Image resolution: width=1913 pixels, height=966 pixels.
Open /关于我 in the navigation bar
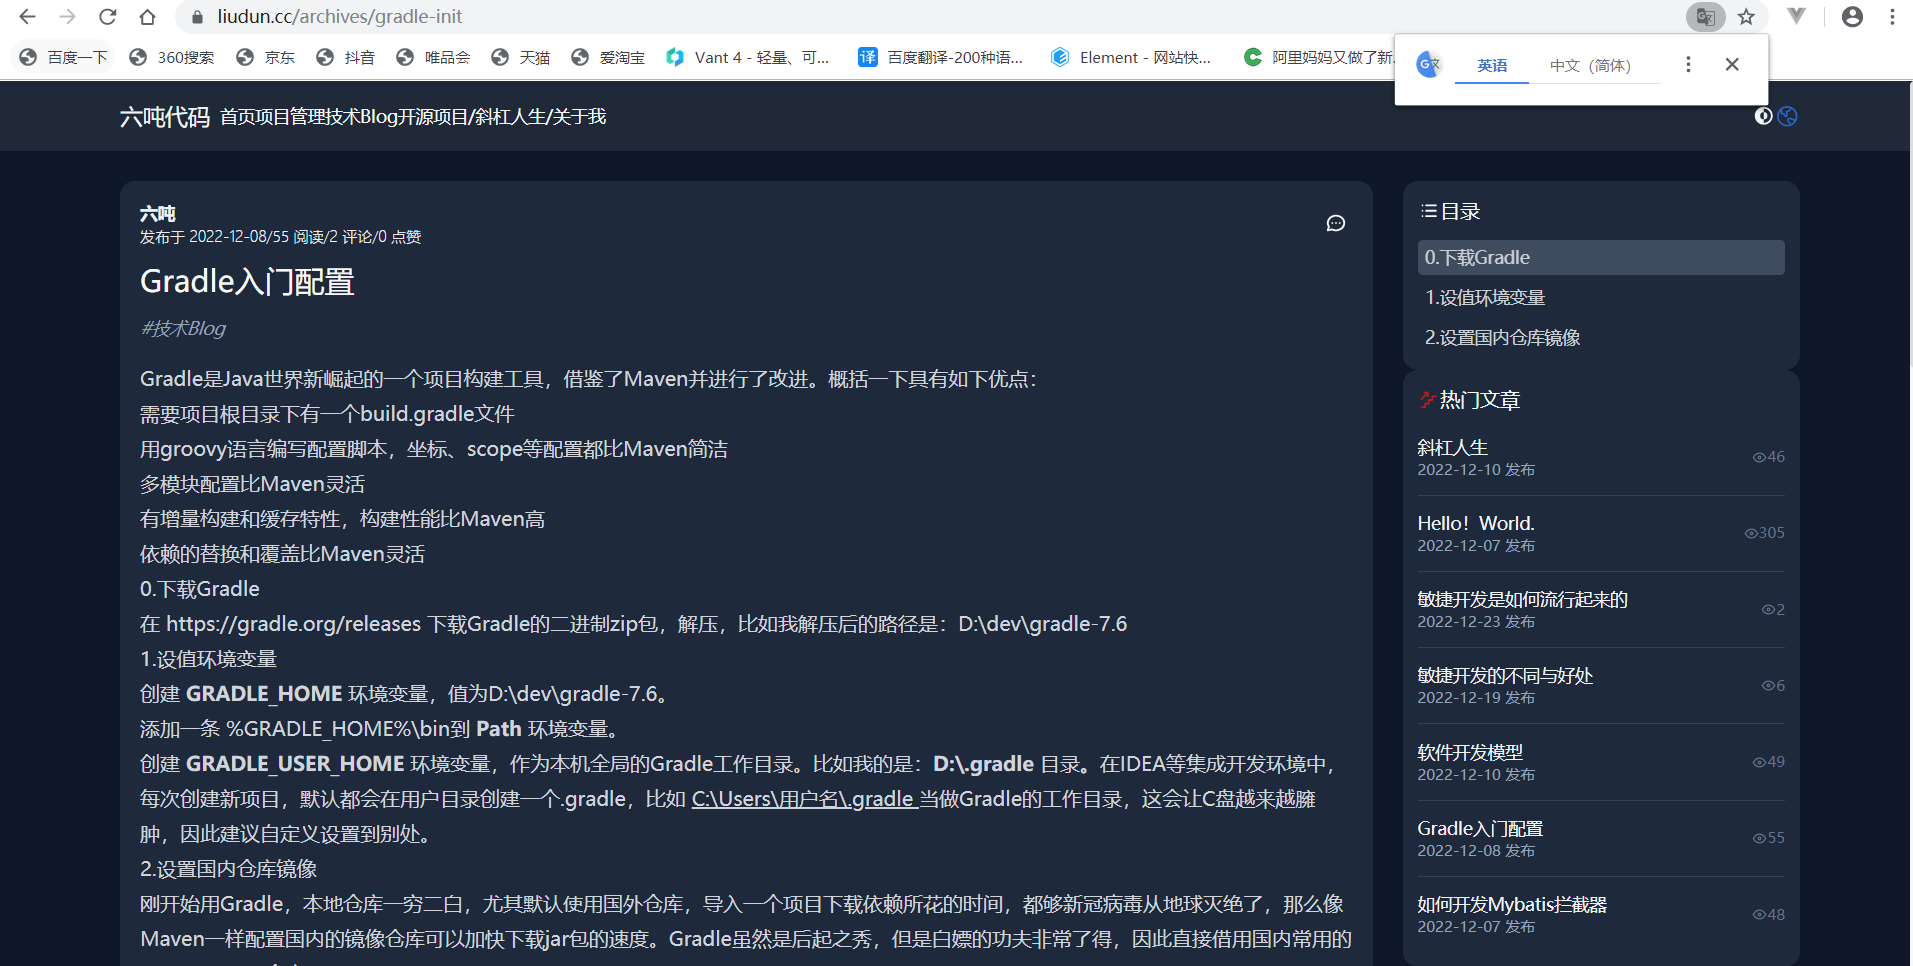(x=575, y=117)
